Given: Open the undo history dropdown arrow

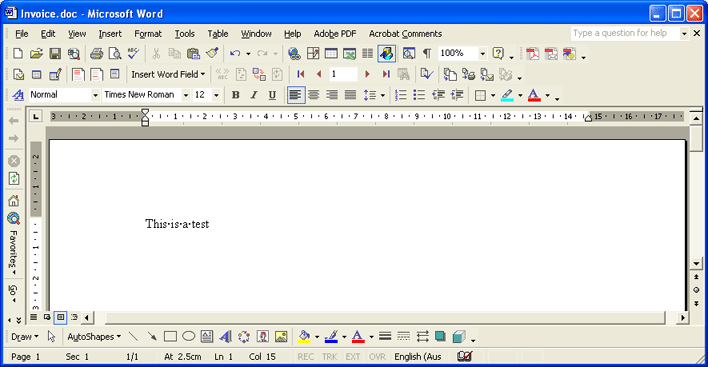Looking at the screenshot, I should [x=248, y=54].
